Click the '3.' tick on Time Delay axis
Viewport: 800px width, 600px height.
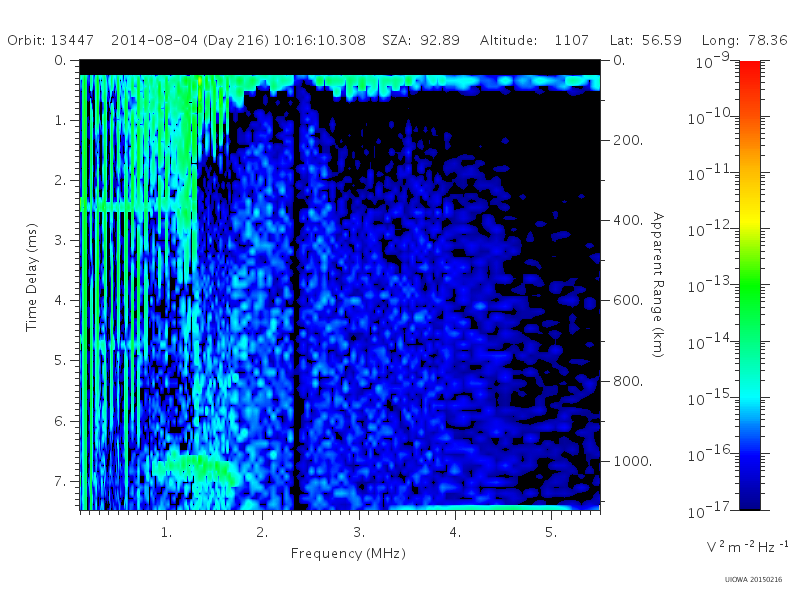(60, 240)
